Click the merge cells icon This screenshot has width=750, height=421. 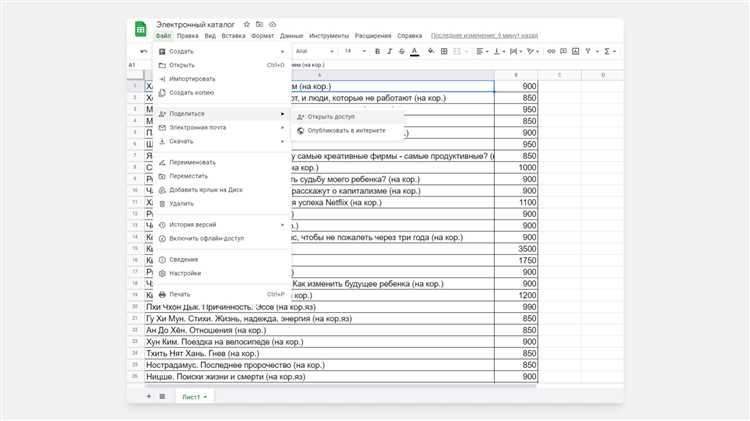[457, 51]
